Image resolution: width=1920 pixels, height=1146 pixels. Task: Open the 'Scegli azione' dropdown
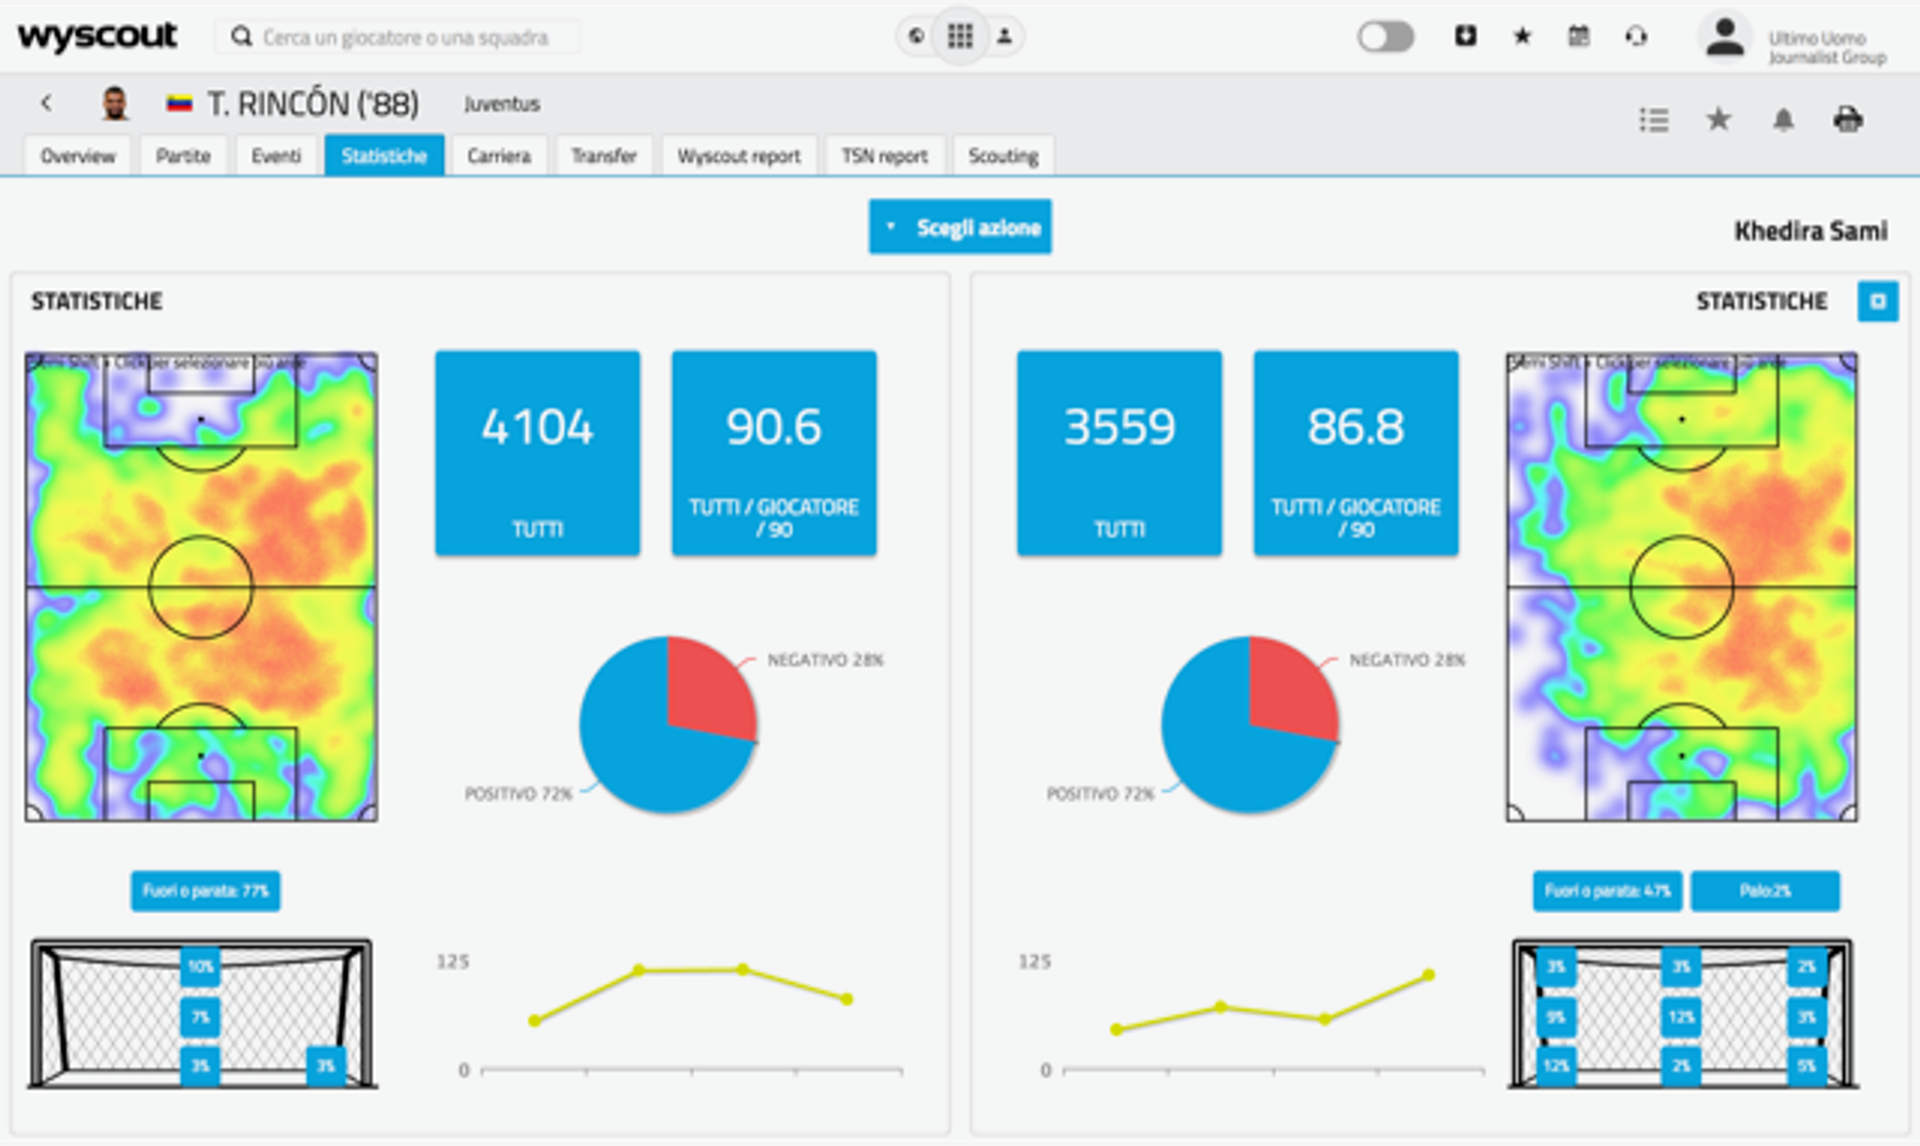pos(960,227)
